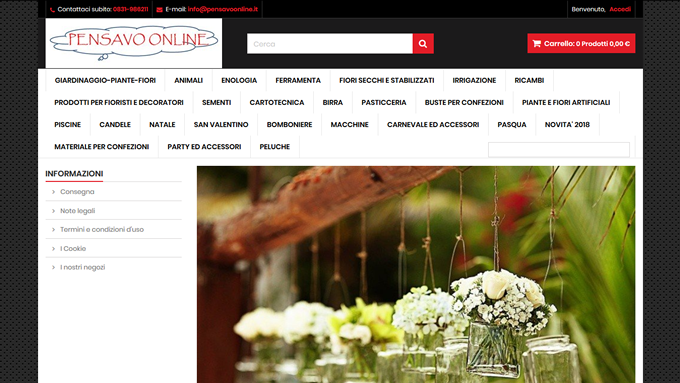Viewport: 680px width, 383px height.
Task: Click the phone number 0831-986211
Action: click(131, 9)
